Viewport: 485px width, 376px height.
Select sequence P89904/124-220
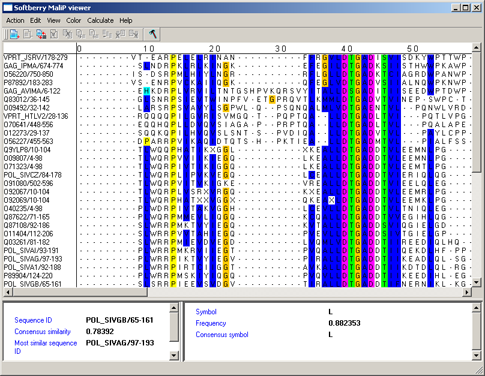point(28,276)
